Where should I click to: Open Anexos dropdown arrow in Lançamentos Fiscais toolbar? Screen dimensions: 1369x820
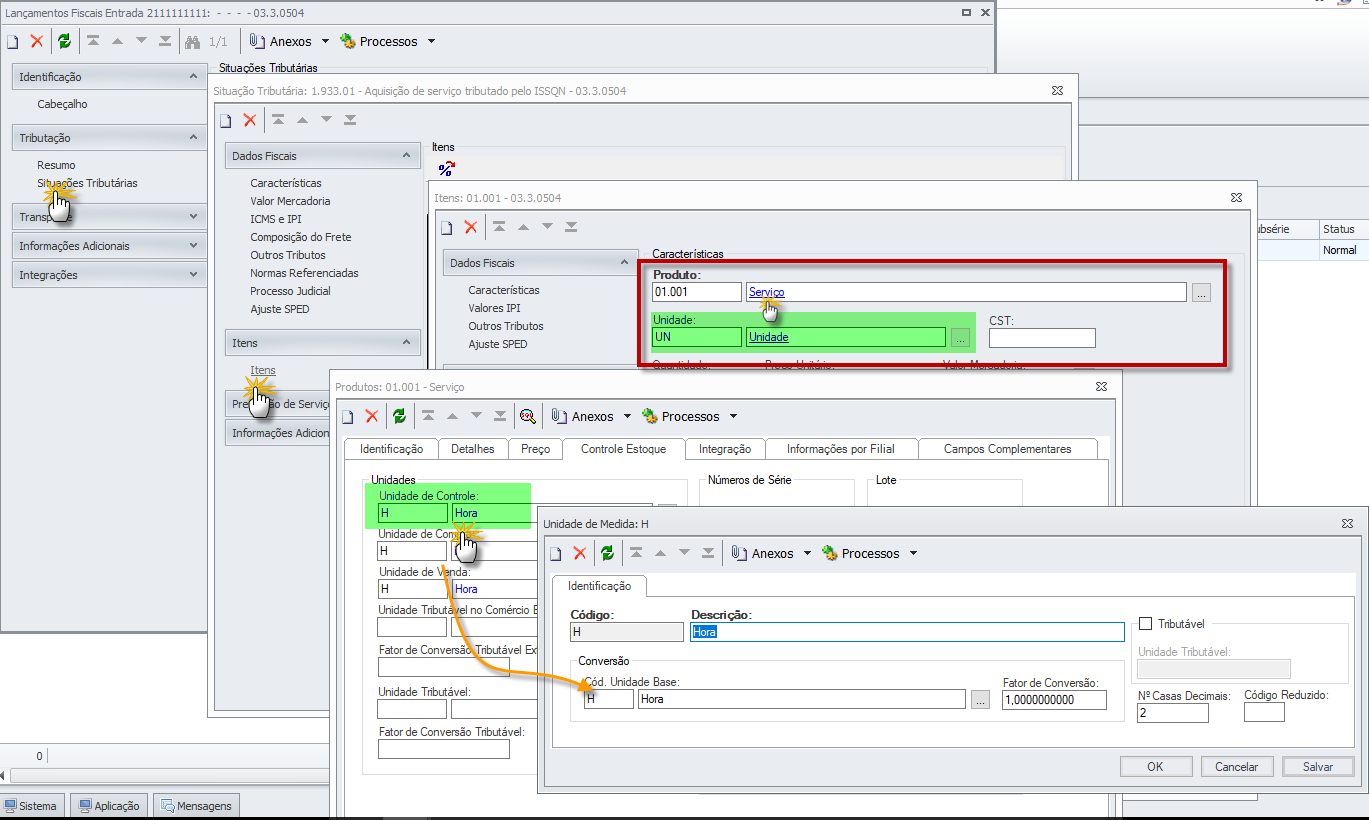tap(324, 42)
